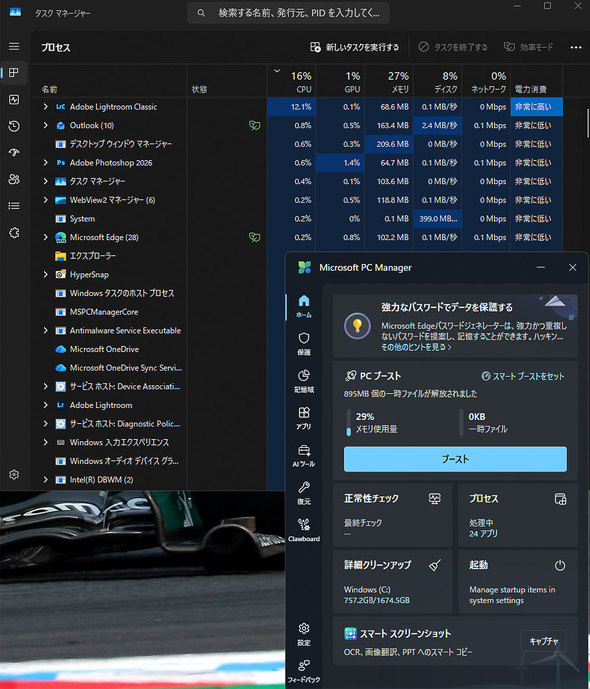The height and width of the screenshot is (689, 590).
Task: Click efficiency mode leaf icon on Outlook row
Action: [254, 126]
